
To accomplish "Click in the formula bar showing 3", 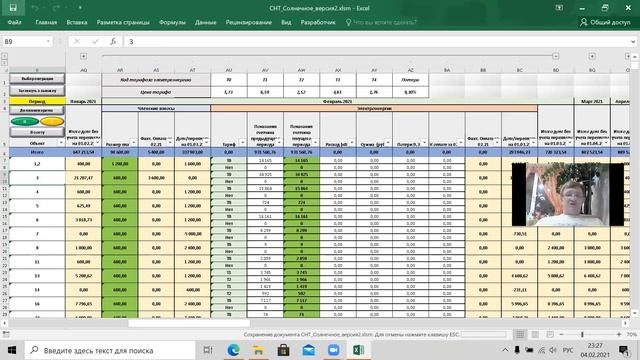I will [376, 42].
